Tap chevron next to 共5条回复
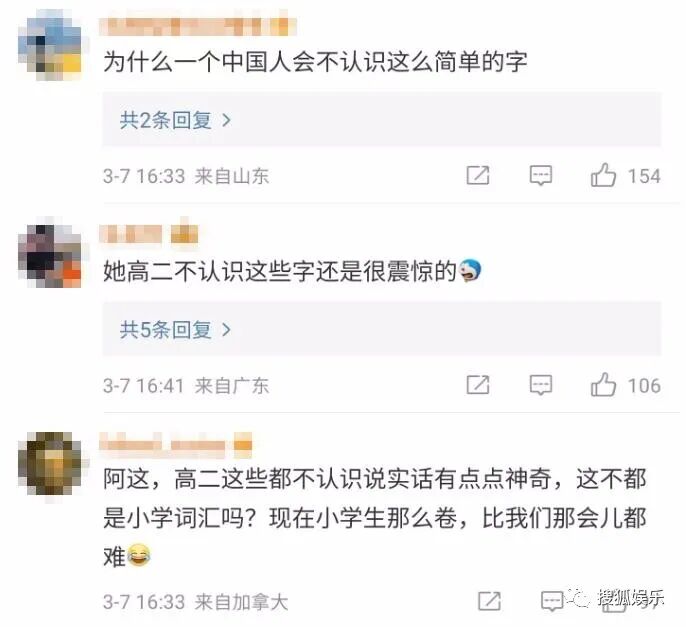This screenshot has height=627, width=686. (x=226, y=329)
